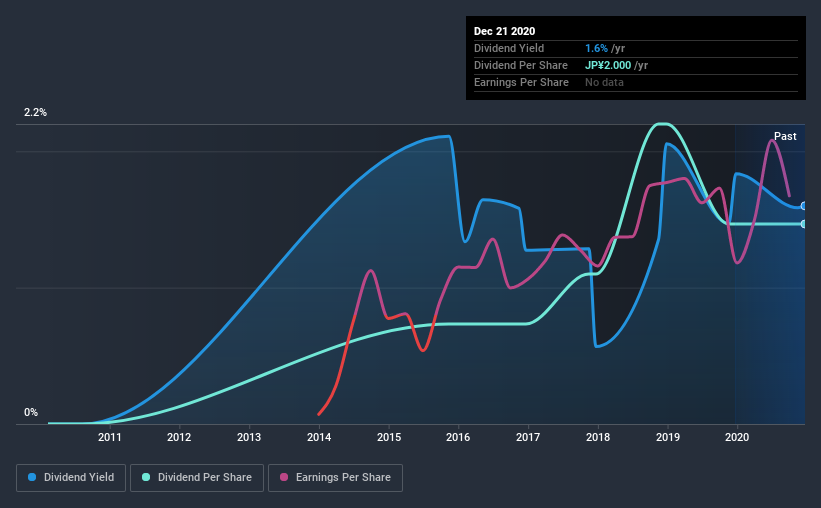This screenshot has width=821, height=508.
Task: Click the 'Dec 21 2020' tooltip date
Action: (x=504, y=31)
